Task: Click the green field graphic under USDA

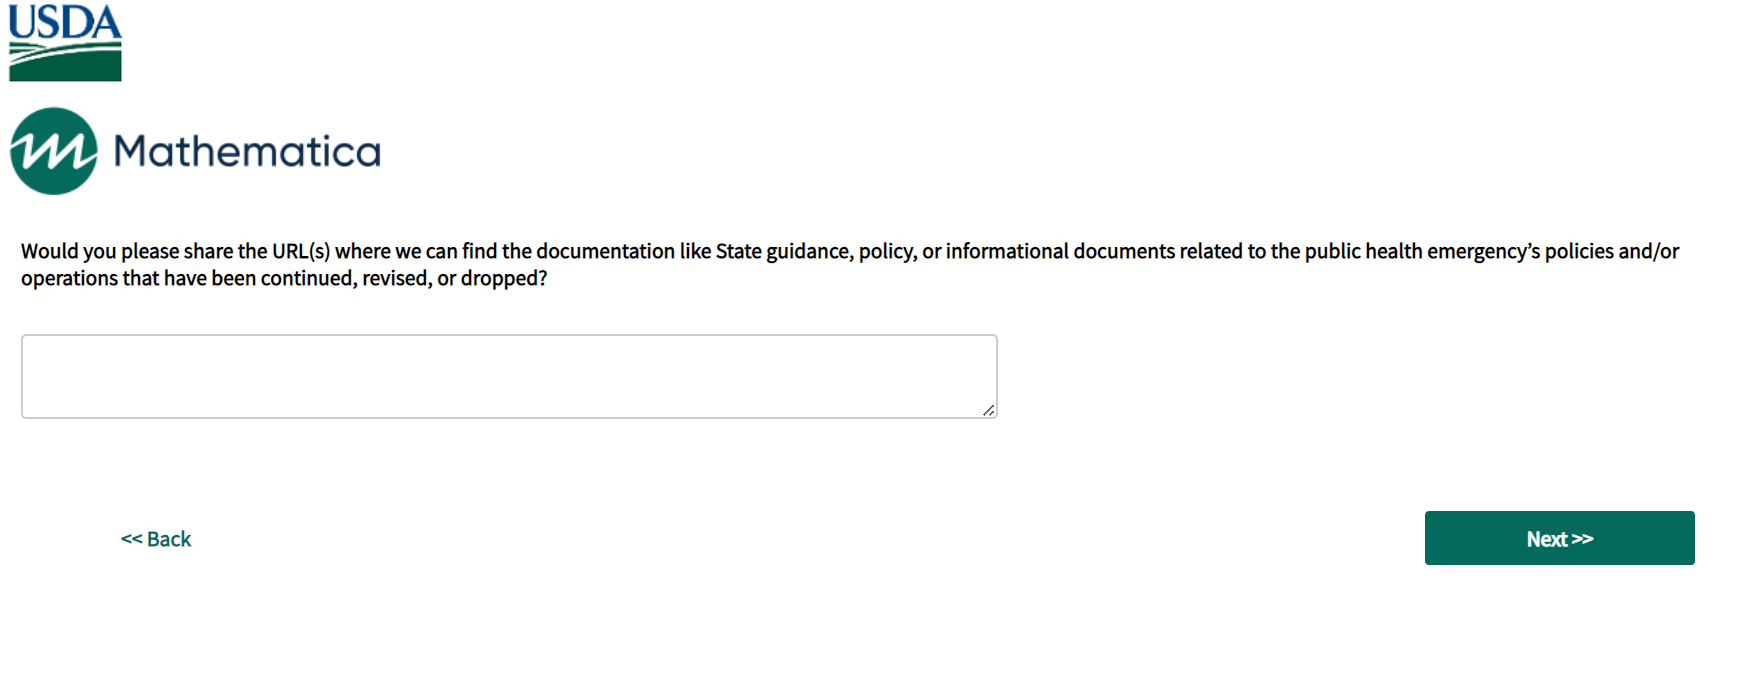Action: (x=65, y=63)
